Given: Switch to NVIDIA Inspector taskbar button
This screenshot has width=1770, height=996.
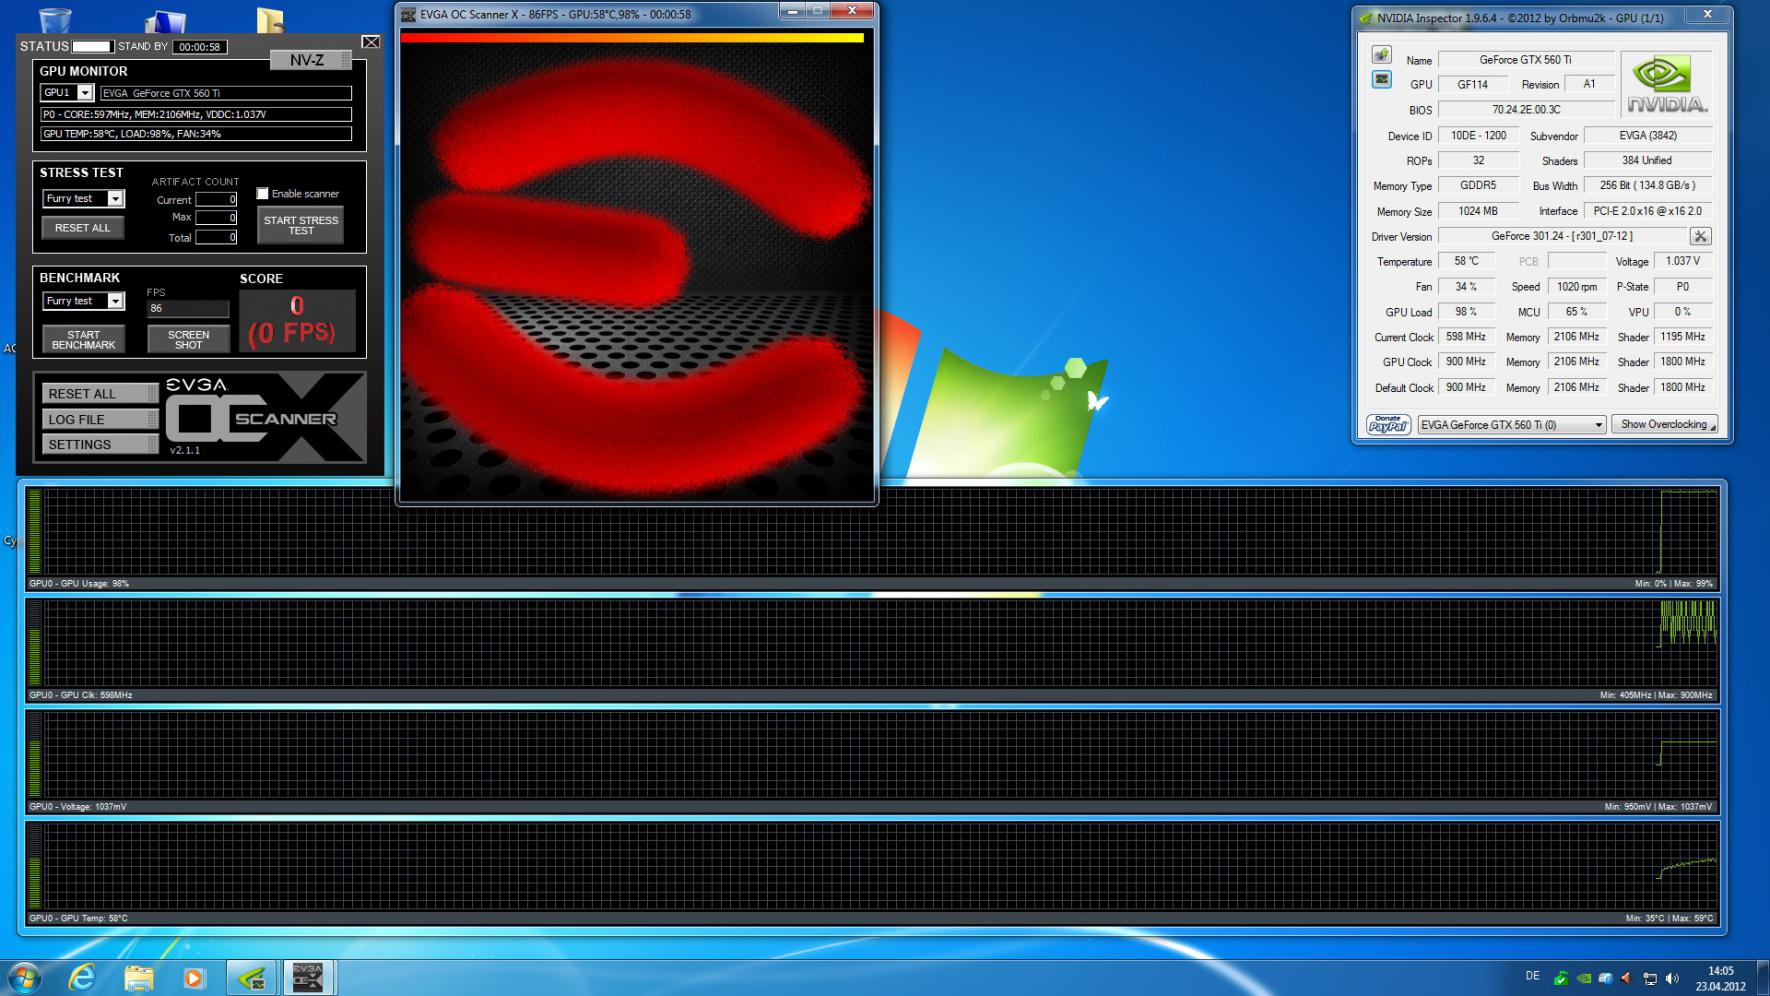Looking at the screenshot, I should pos(252,977).
